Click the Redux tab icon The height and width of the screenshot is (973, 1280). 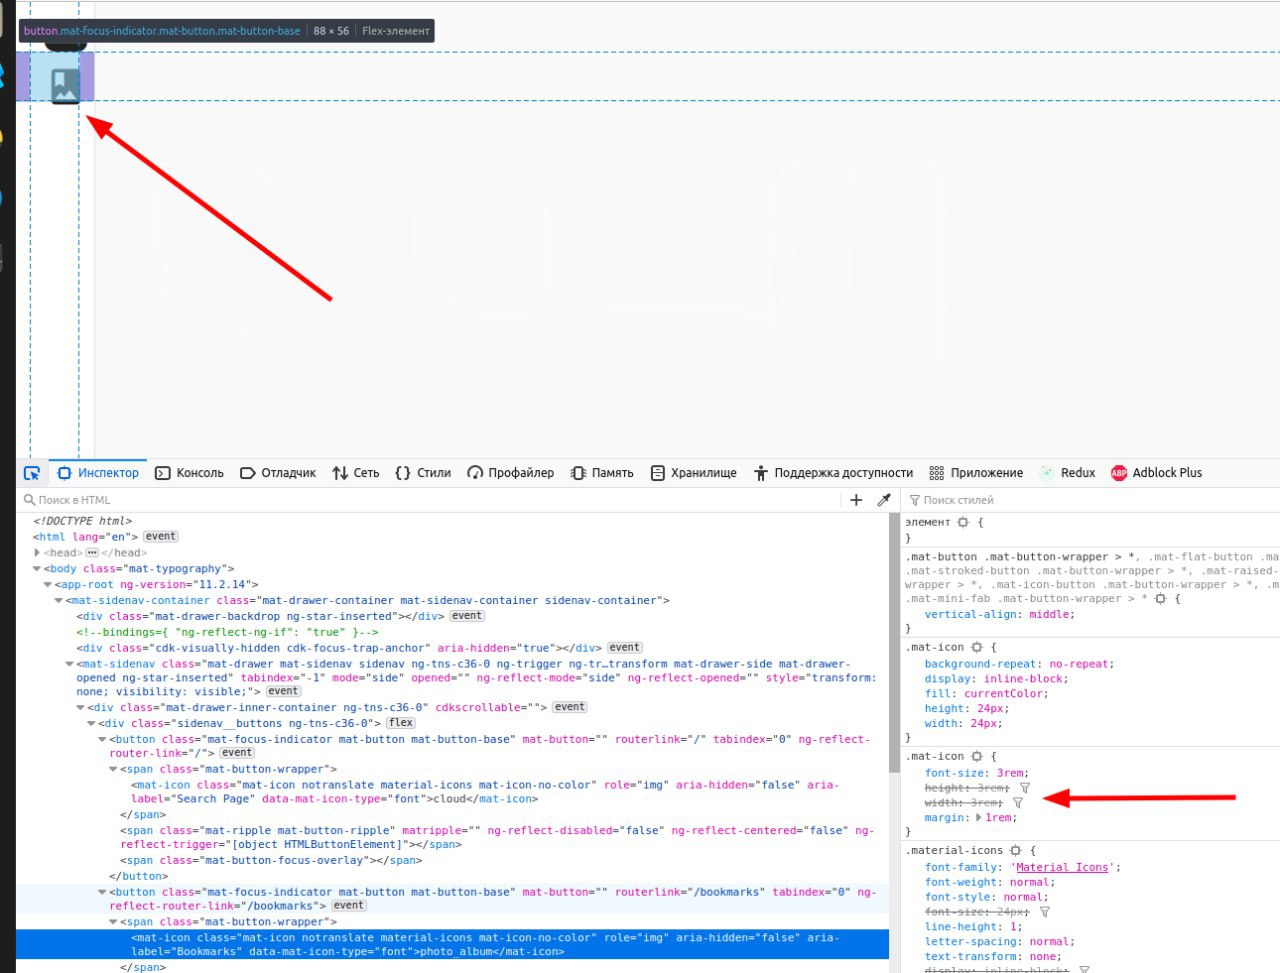point(1047,473)
